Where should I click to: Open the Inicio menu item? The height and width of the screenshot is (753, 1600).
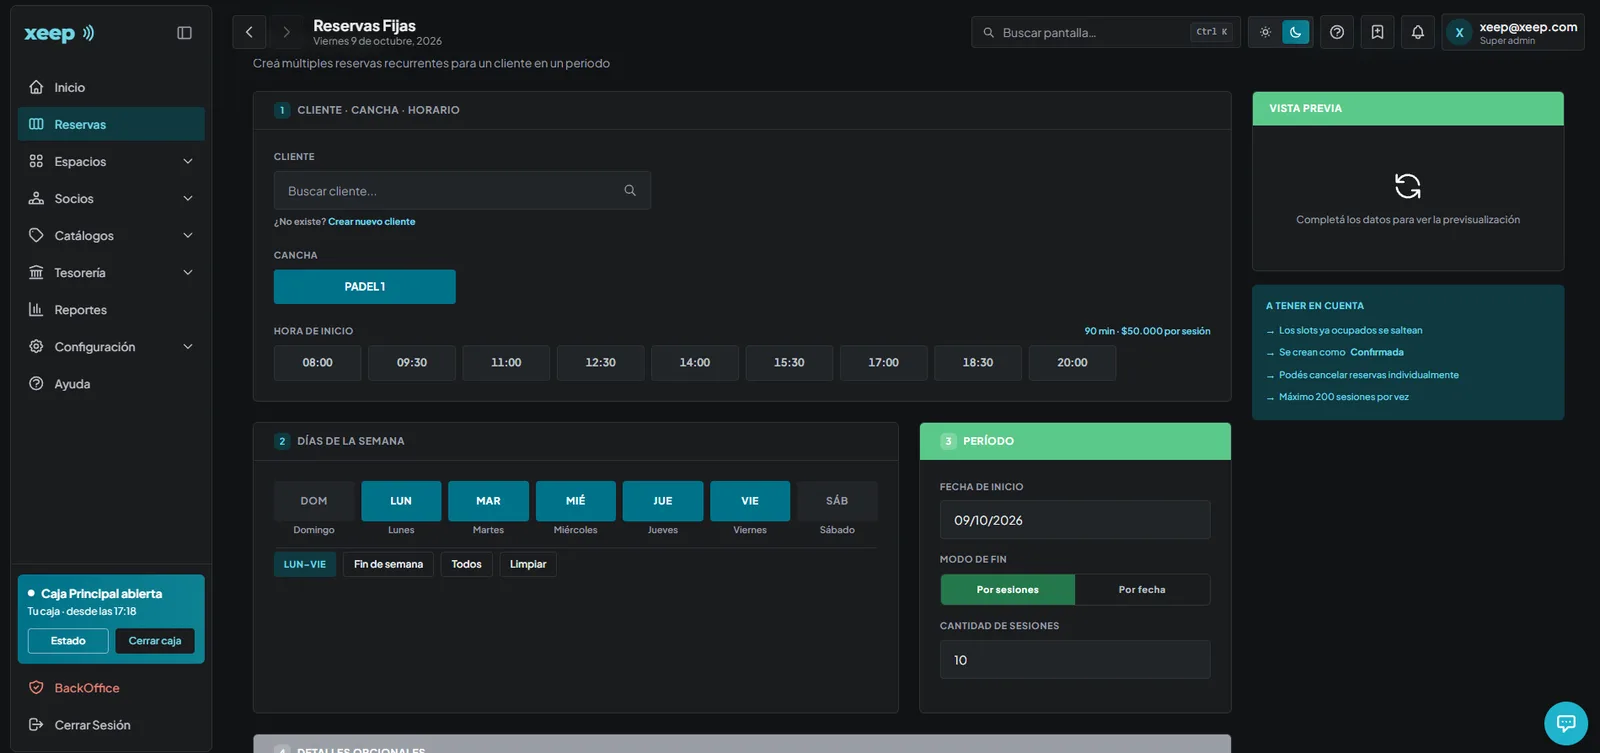coord(111,87)
